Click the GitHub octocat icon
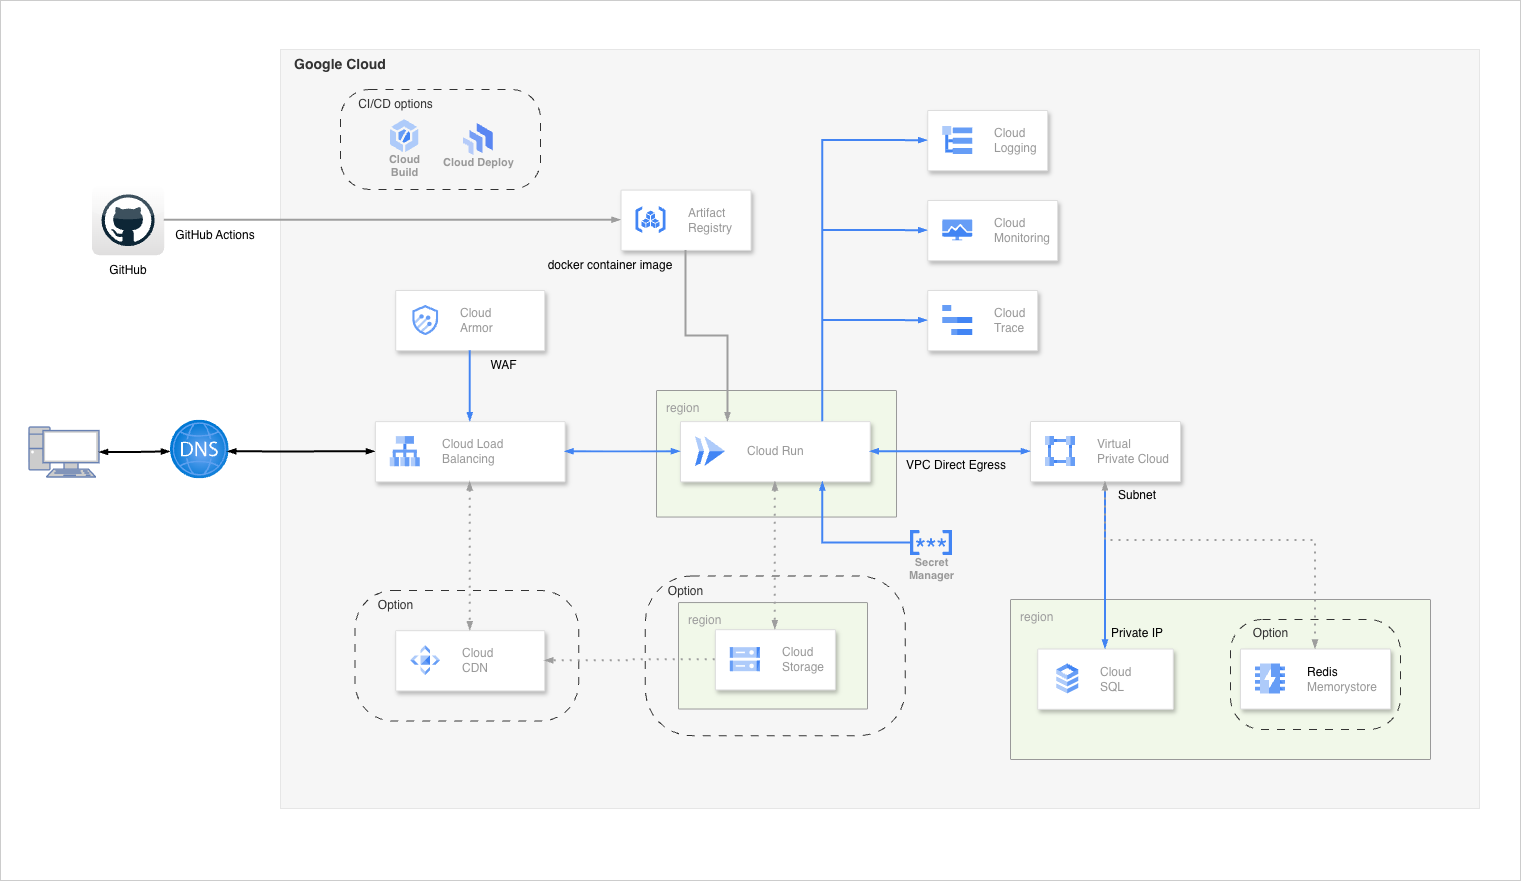 pos(128,220)
